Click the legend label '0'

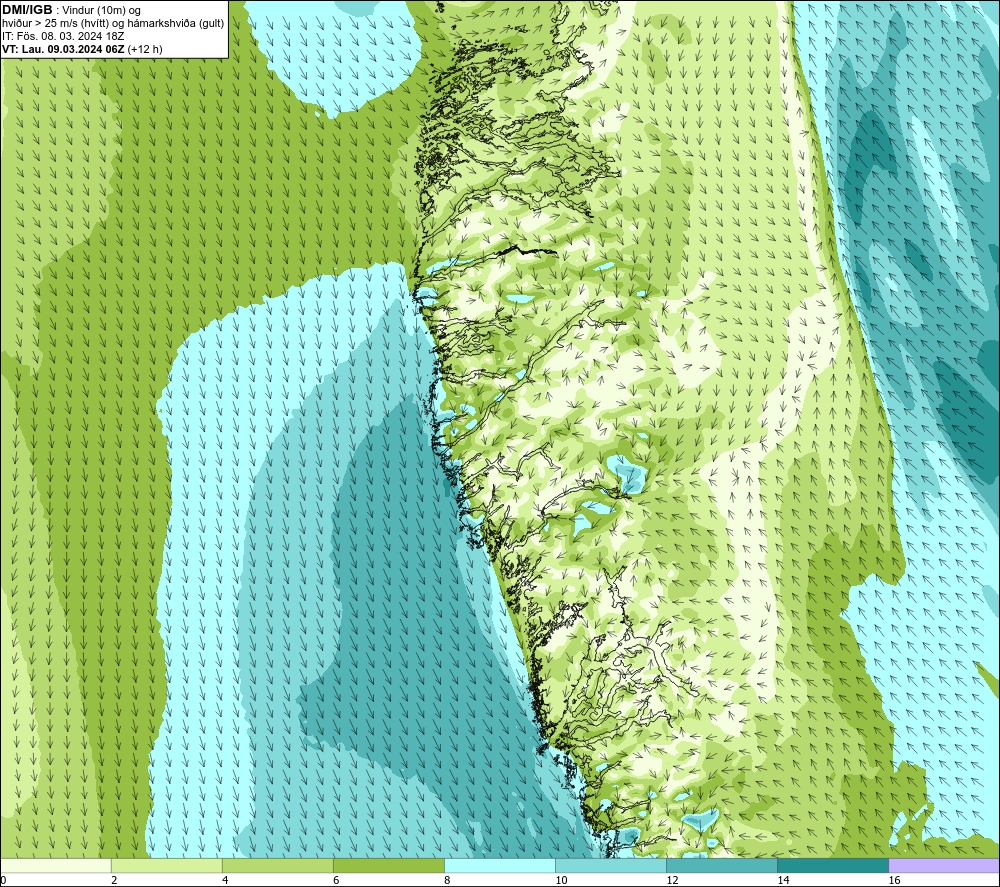(3, 881)
